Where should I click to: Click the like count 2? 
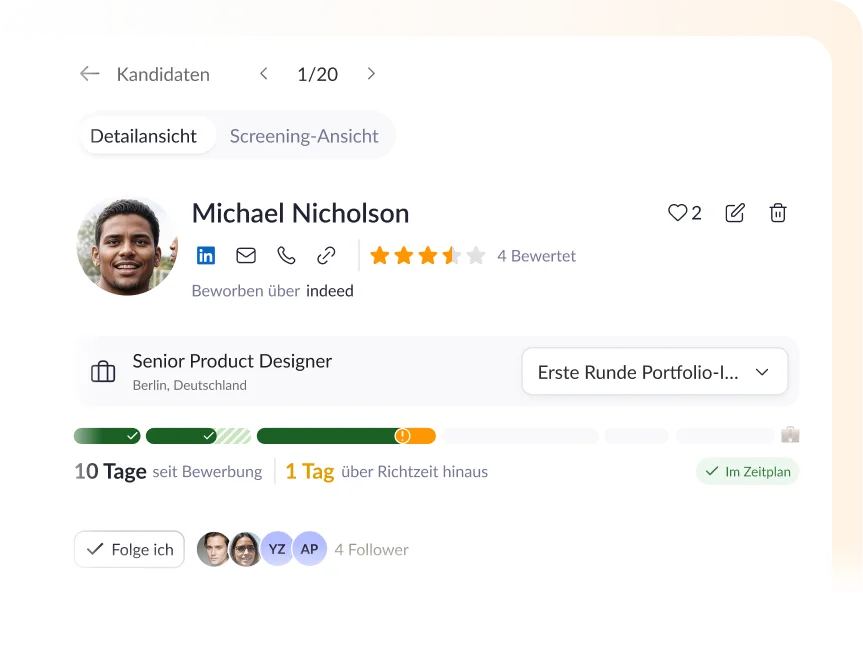[x=696, y=213]
